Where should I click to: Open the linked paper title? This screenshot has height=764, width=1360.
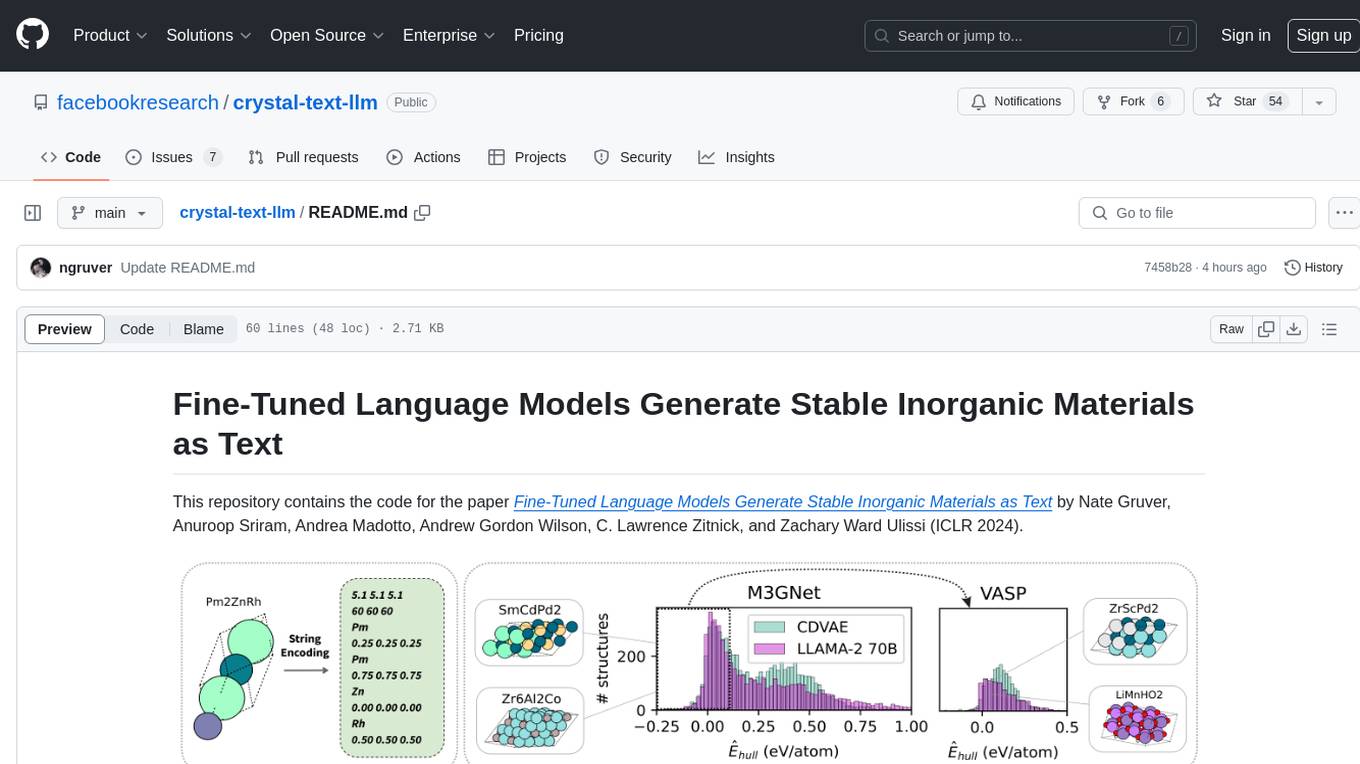[x=783, y=502]
